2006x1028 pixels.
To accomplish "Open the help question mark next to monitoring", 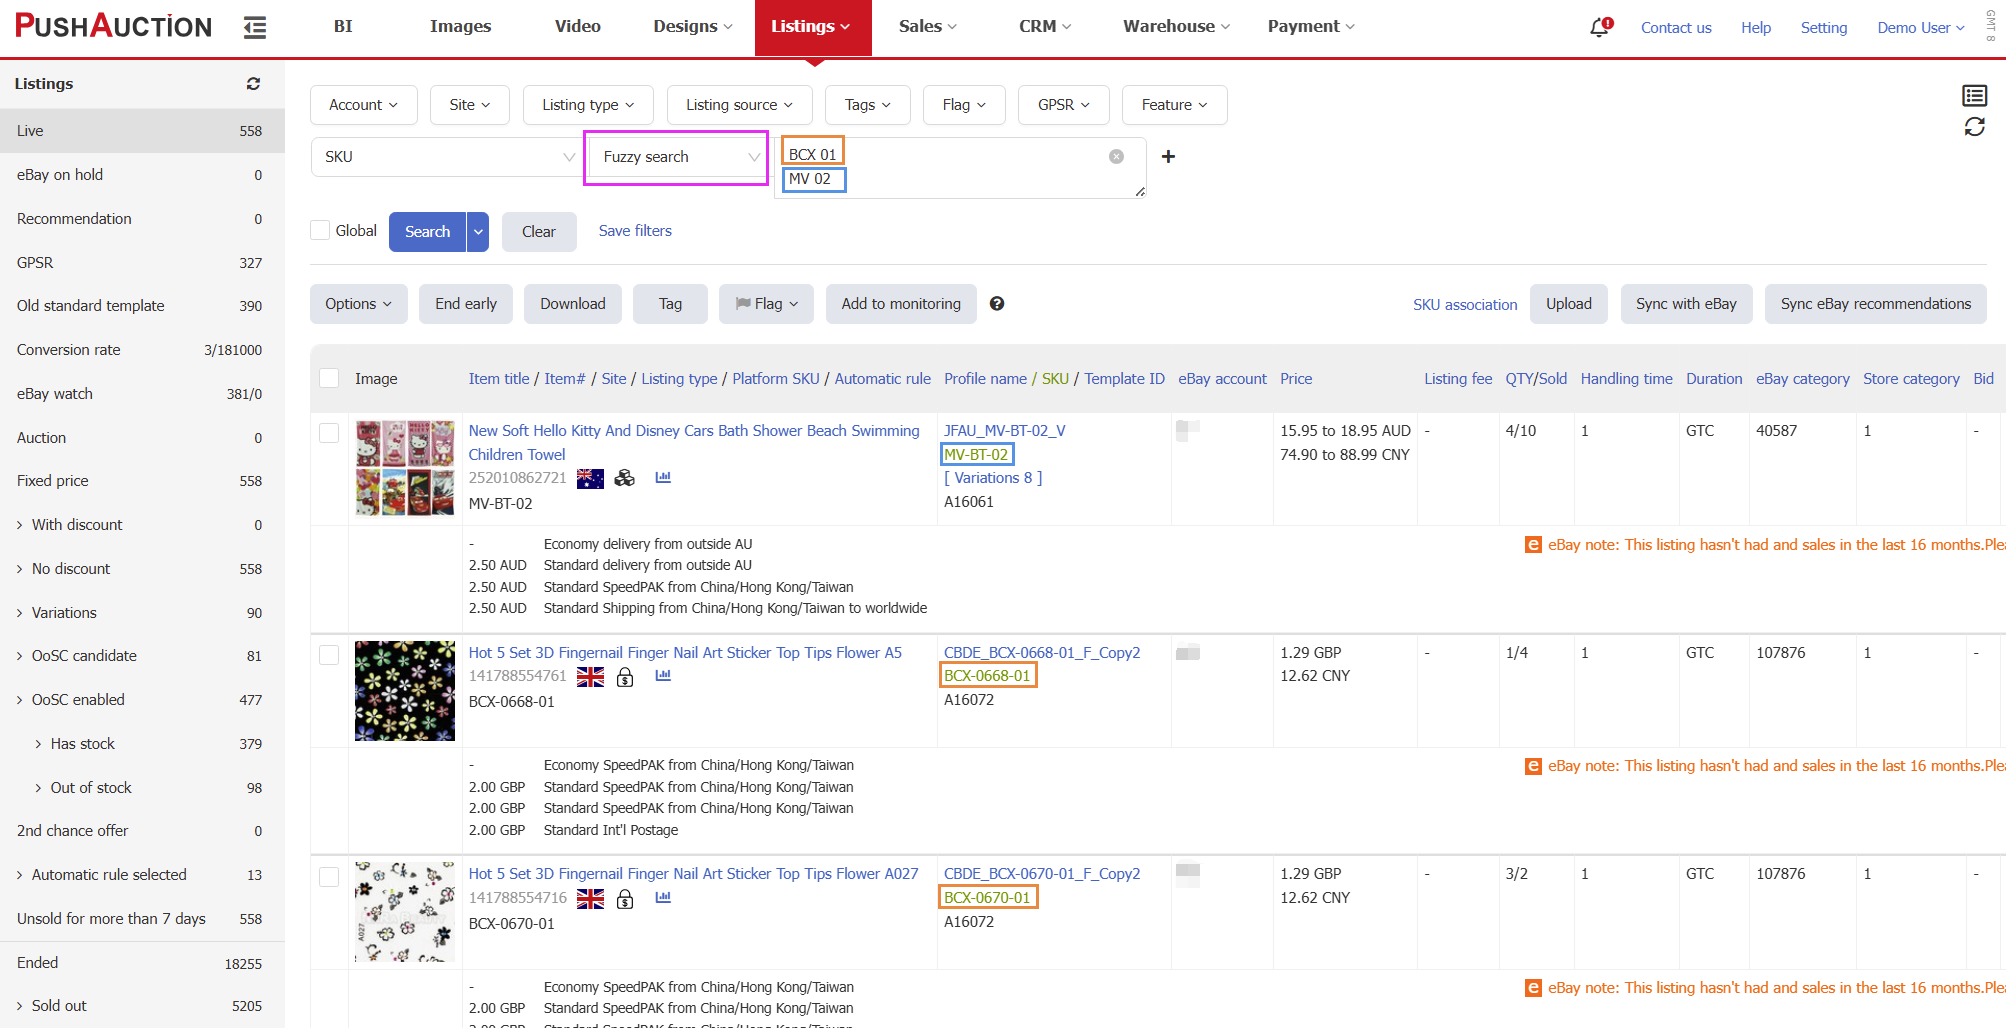I will [997, 304].
